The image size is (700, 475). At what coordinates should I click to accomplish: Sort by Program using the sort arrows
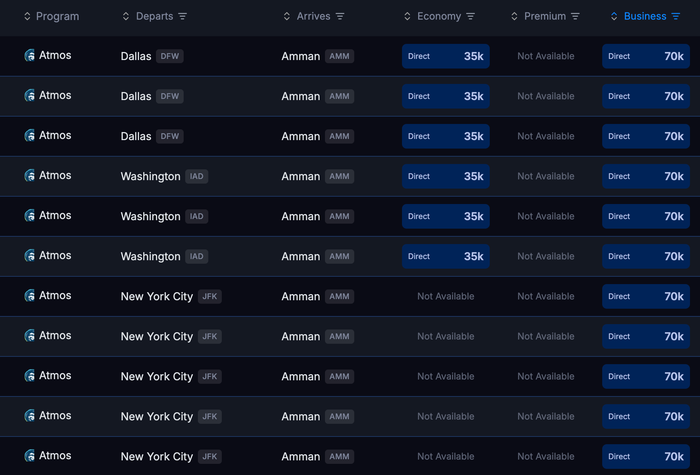(x=27, y=17)
